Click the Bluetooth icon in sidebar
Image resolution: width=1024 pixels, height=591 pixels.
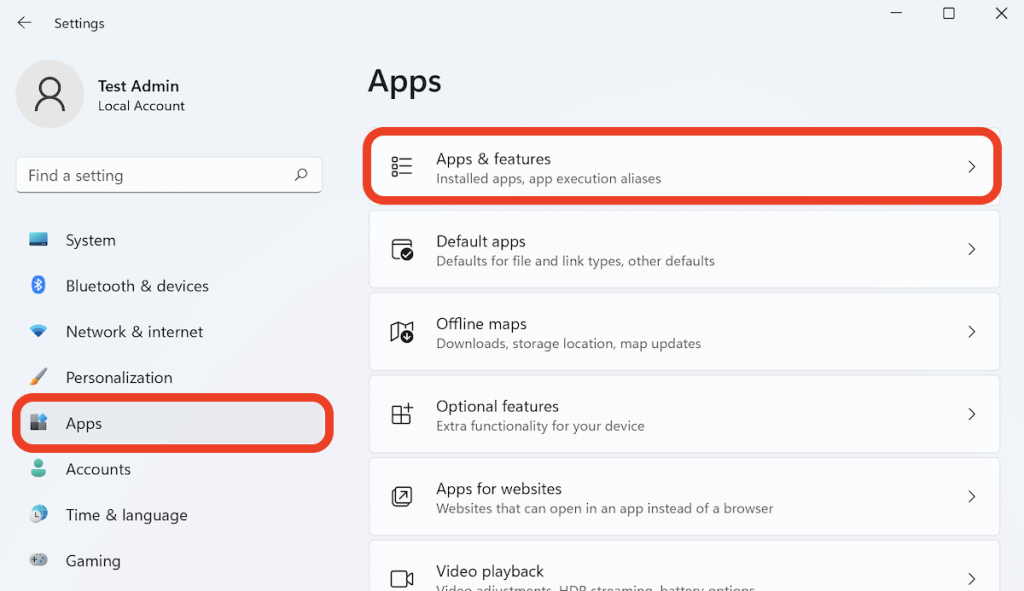pos(39,285)
